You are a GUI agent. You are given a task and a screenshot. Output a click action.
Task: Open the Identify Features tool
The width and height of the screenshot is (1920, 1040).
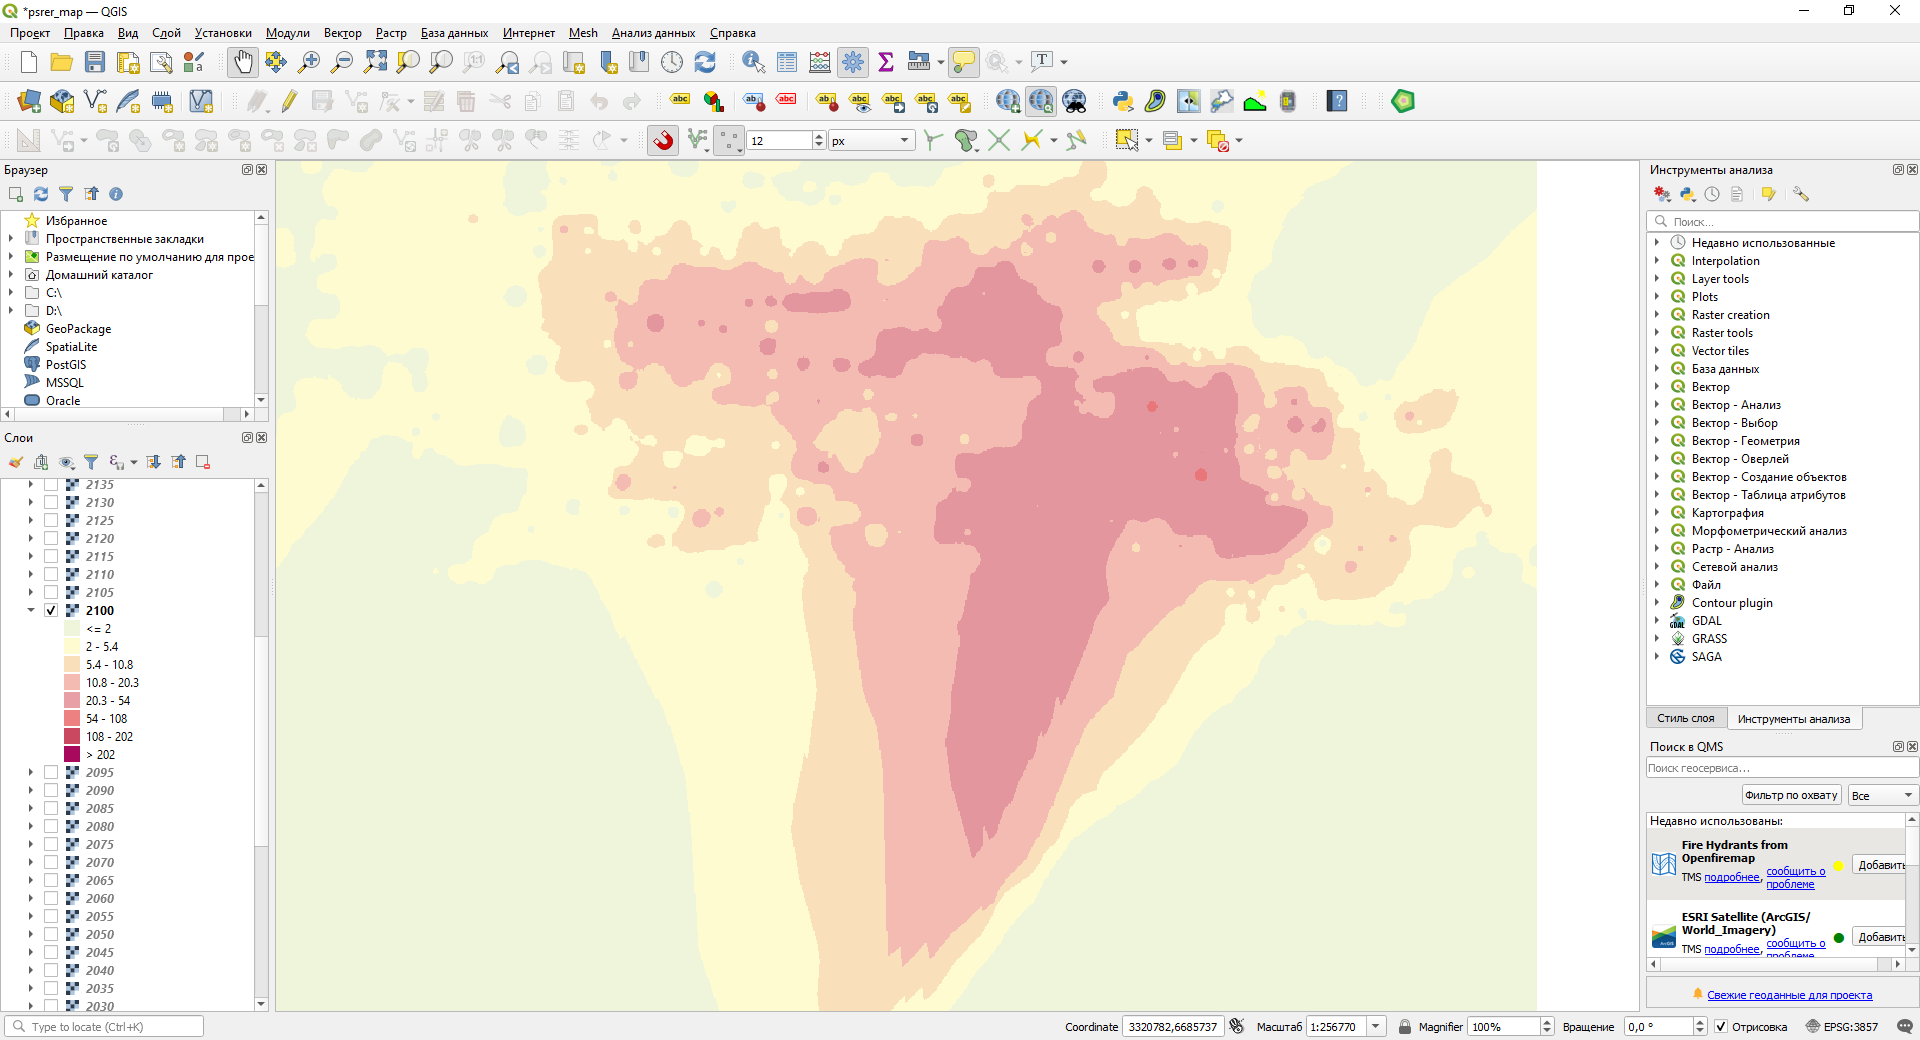753,63
